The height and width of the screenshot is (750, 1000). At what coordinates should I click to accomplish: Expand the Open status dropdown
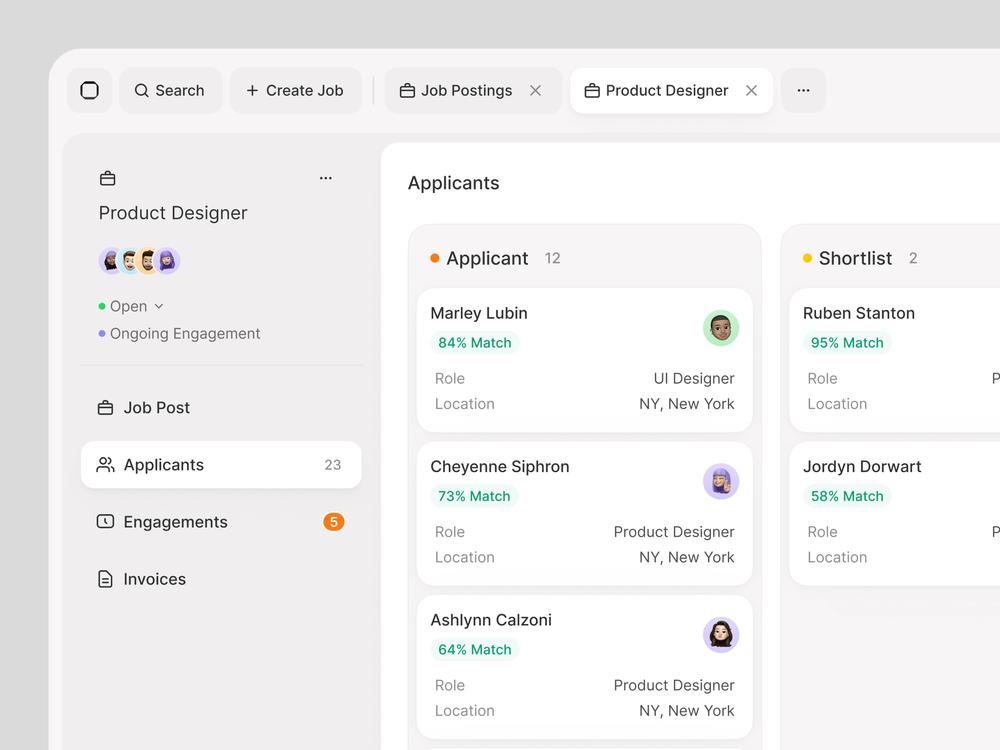tap(131, 306)
